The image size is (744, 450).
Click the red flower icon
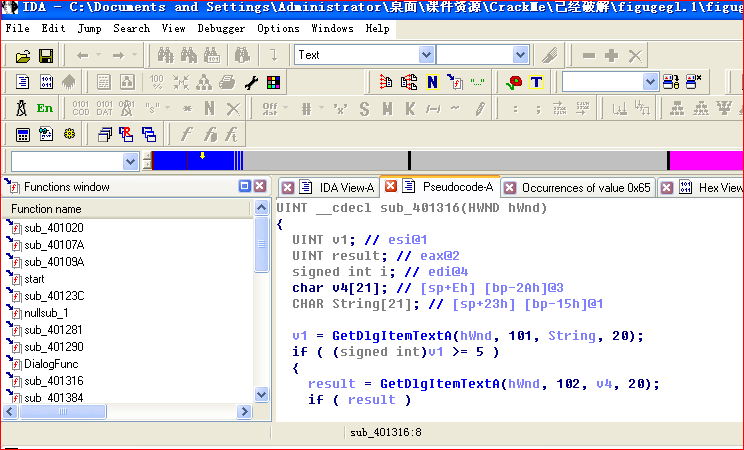514,82
